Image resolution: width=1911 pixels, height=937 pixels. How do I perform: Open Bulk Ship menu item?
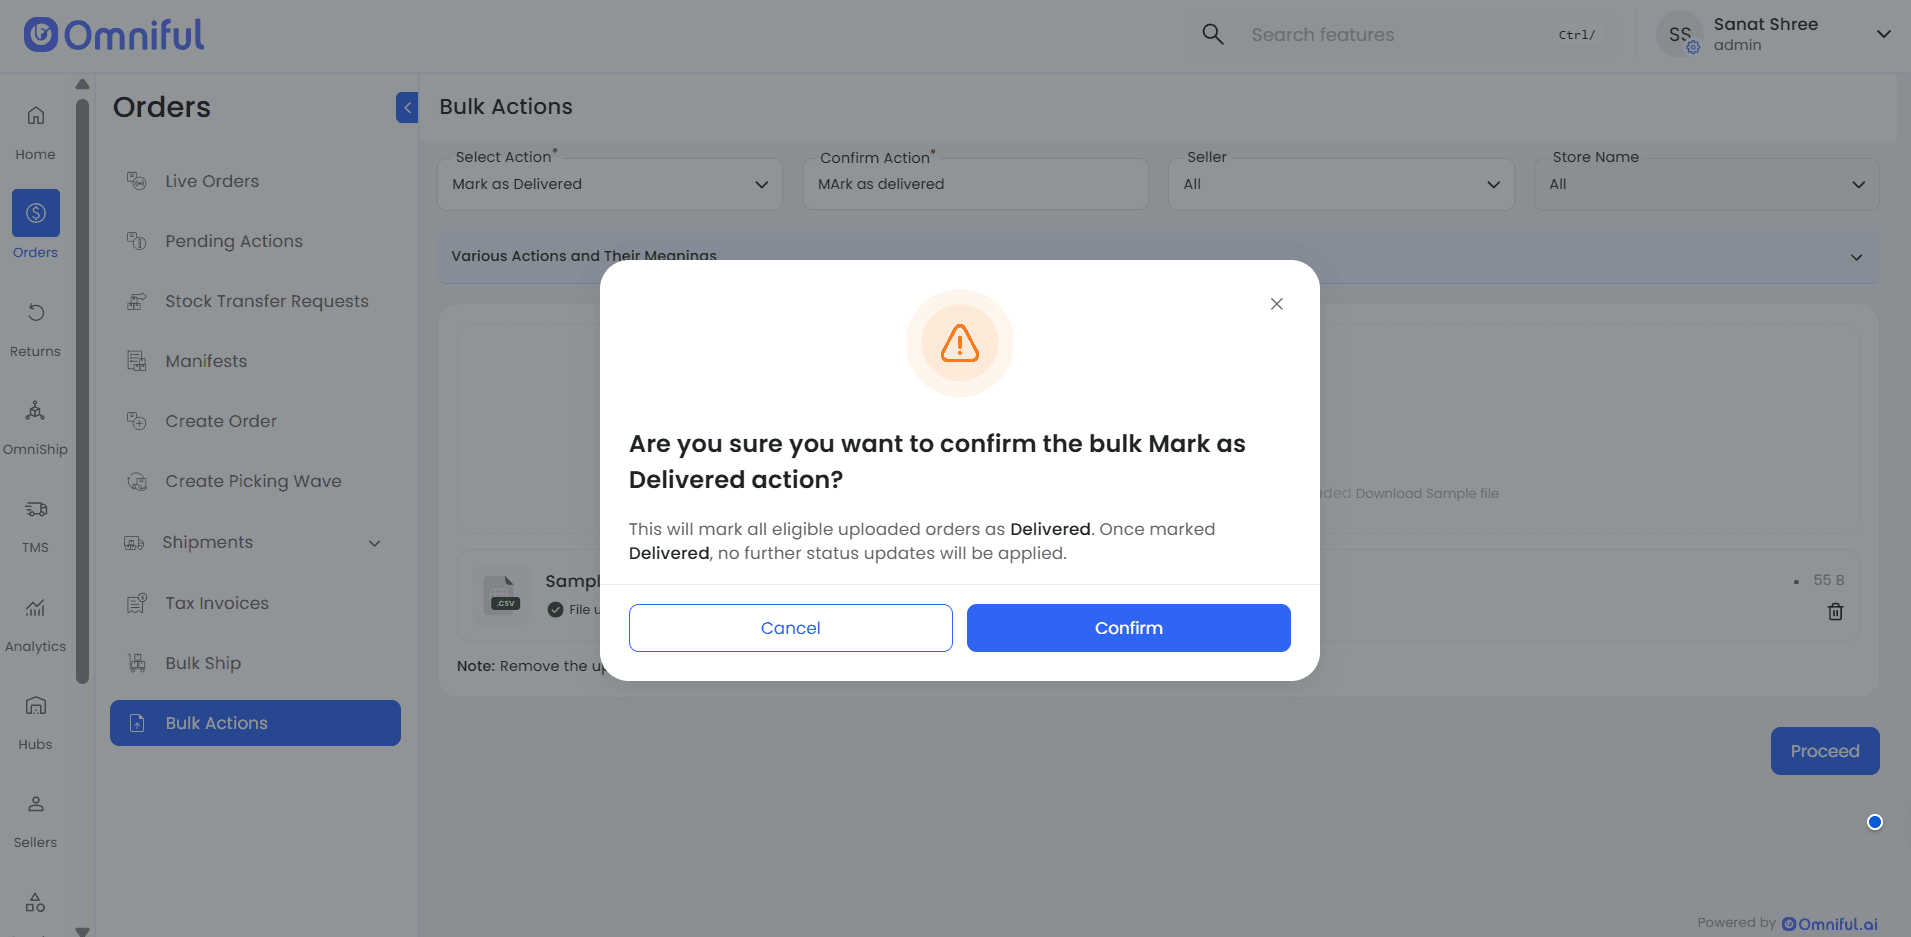pos(203,663)
